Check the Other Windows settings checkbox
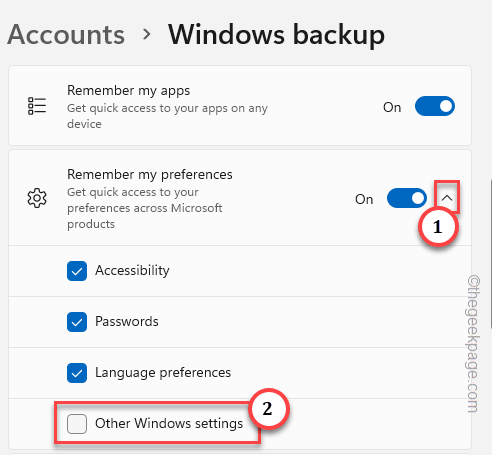 77,424
